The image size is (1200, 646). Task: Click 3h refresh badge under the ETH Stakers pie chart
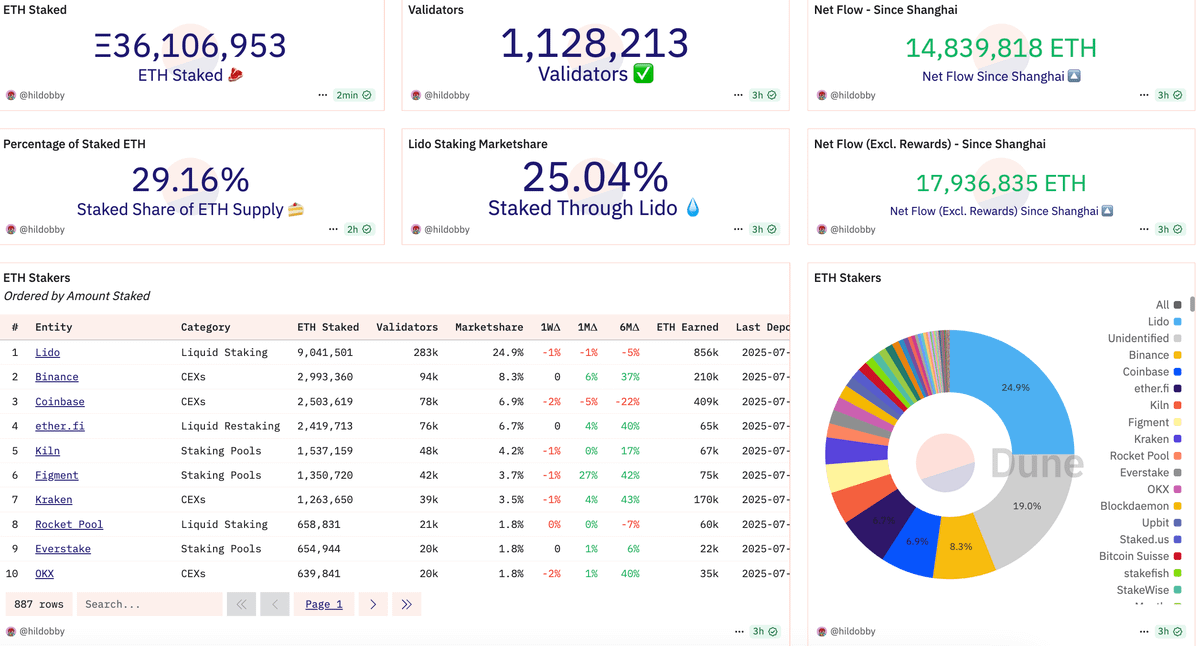[x=1170, y=631]
